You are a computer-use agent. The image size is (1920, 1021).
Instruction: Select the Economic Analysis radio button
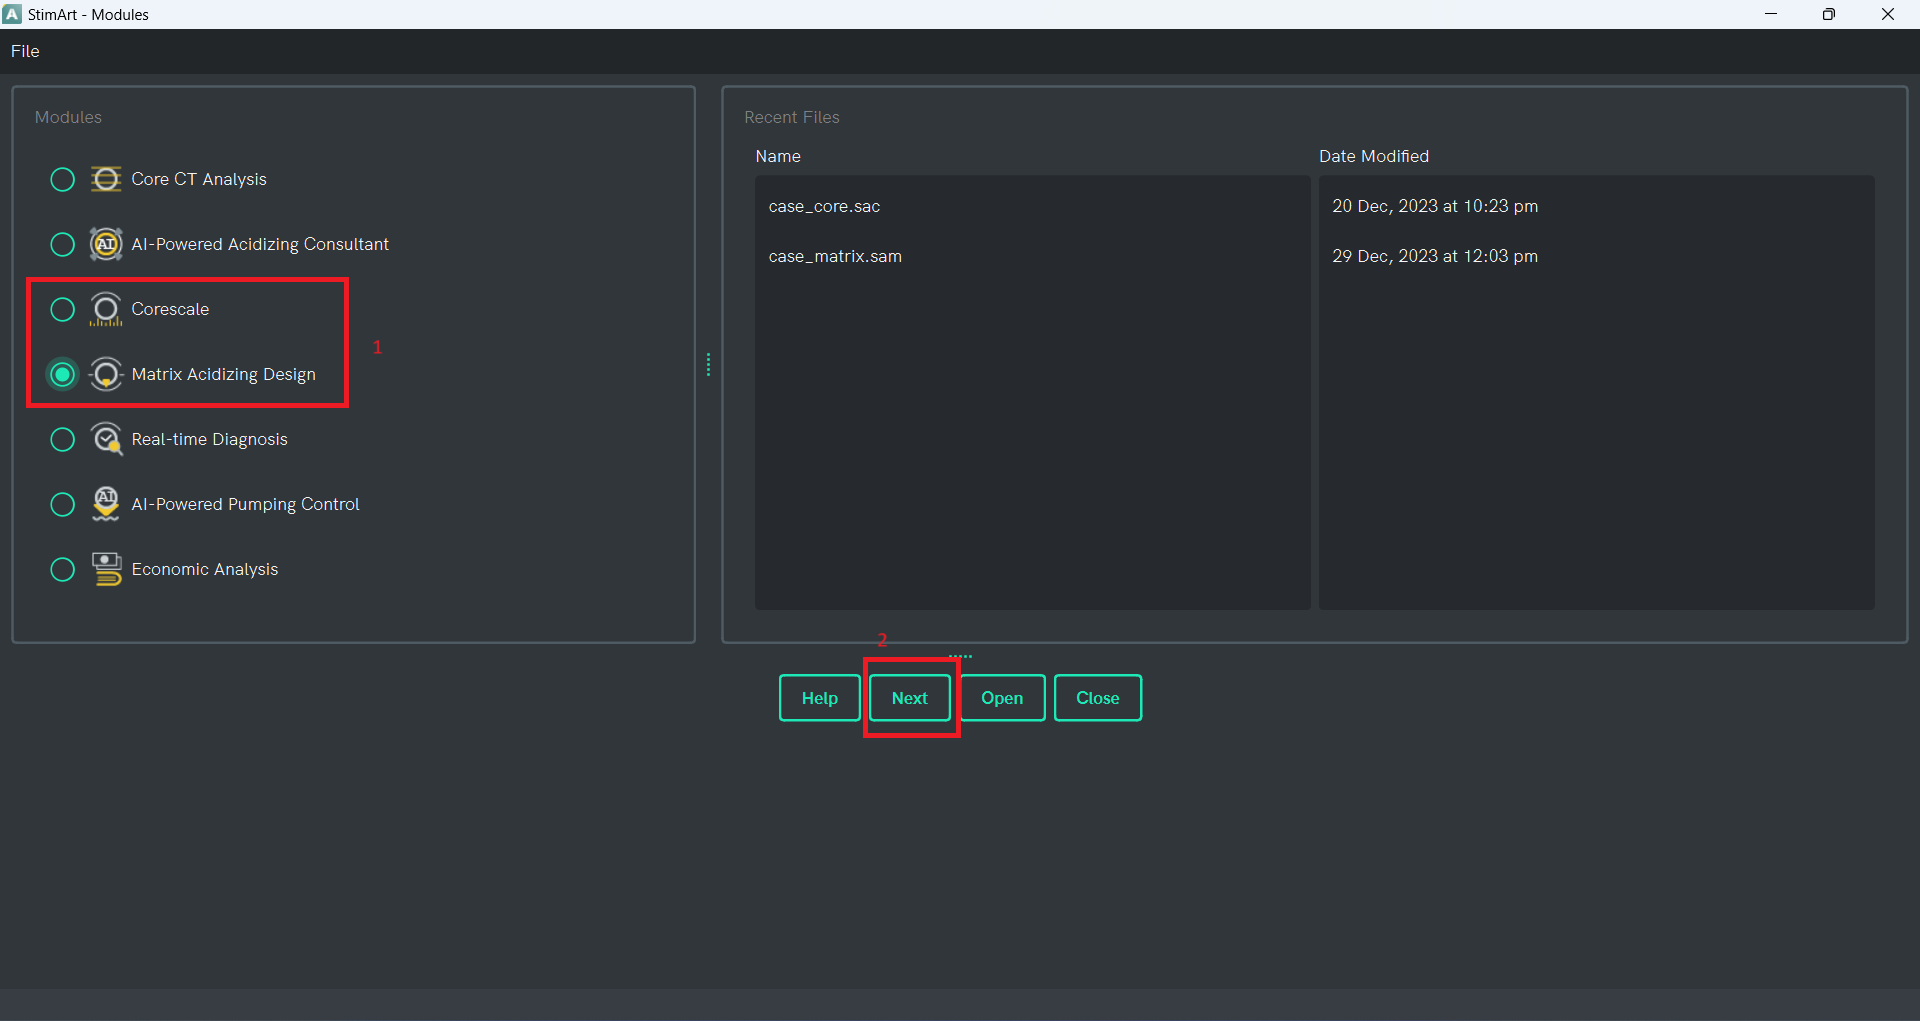(61, 569)
